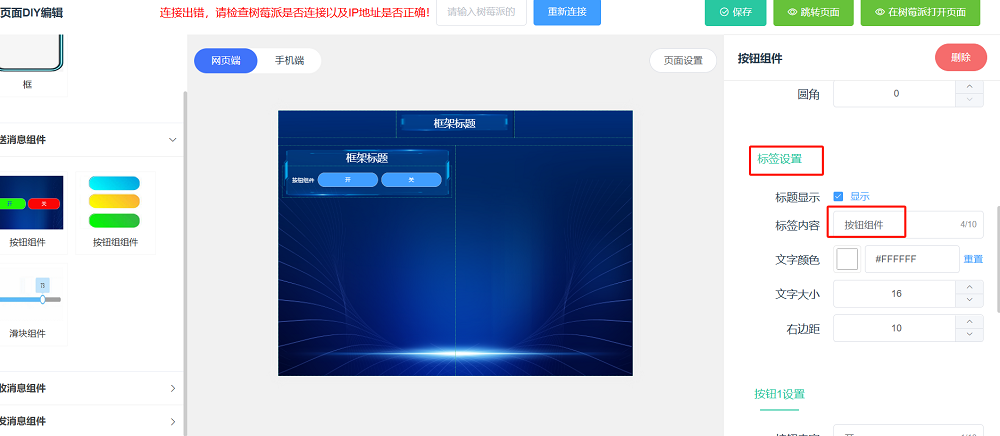Switch to 手机端 view
The height and width of the screenshot is (436, 1000).
[290, 61]
